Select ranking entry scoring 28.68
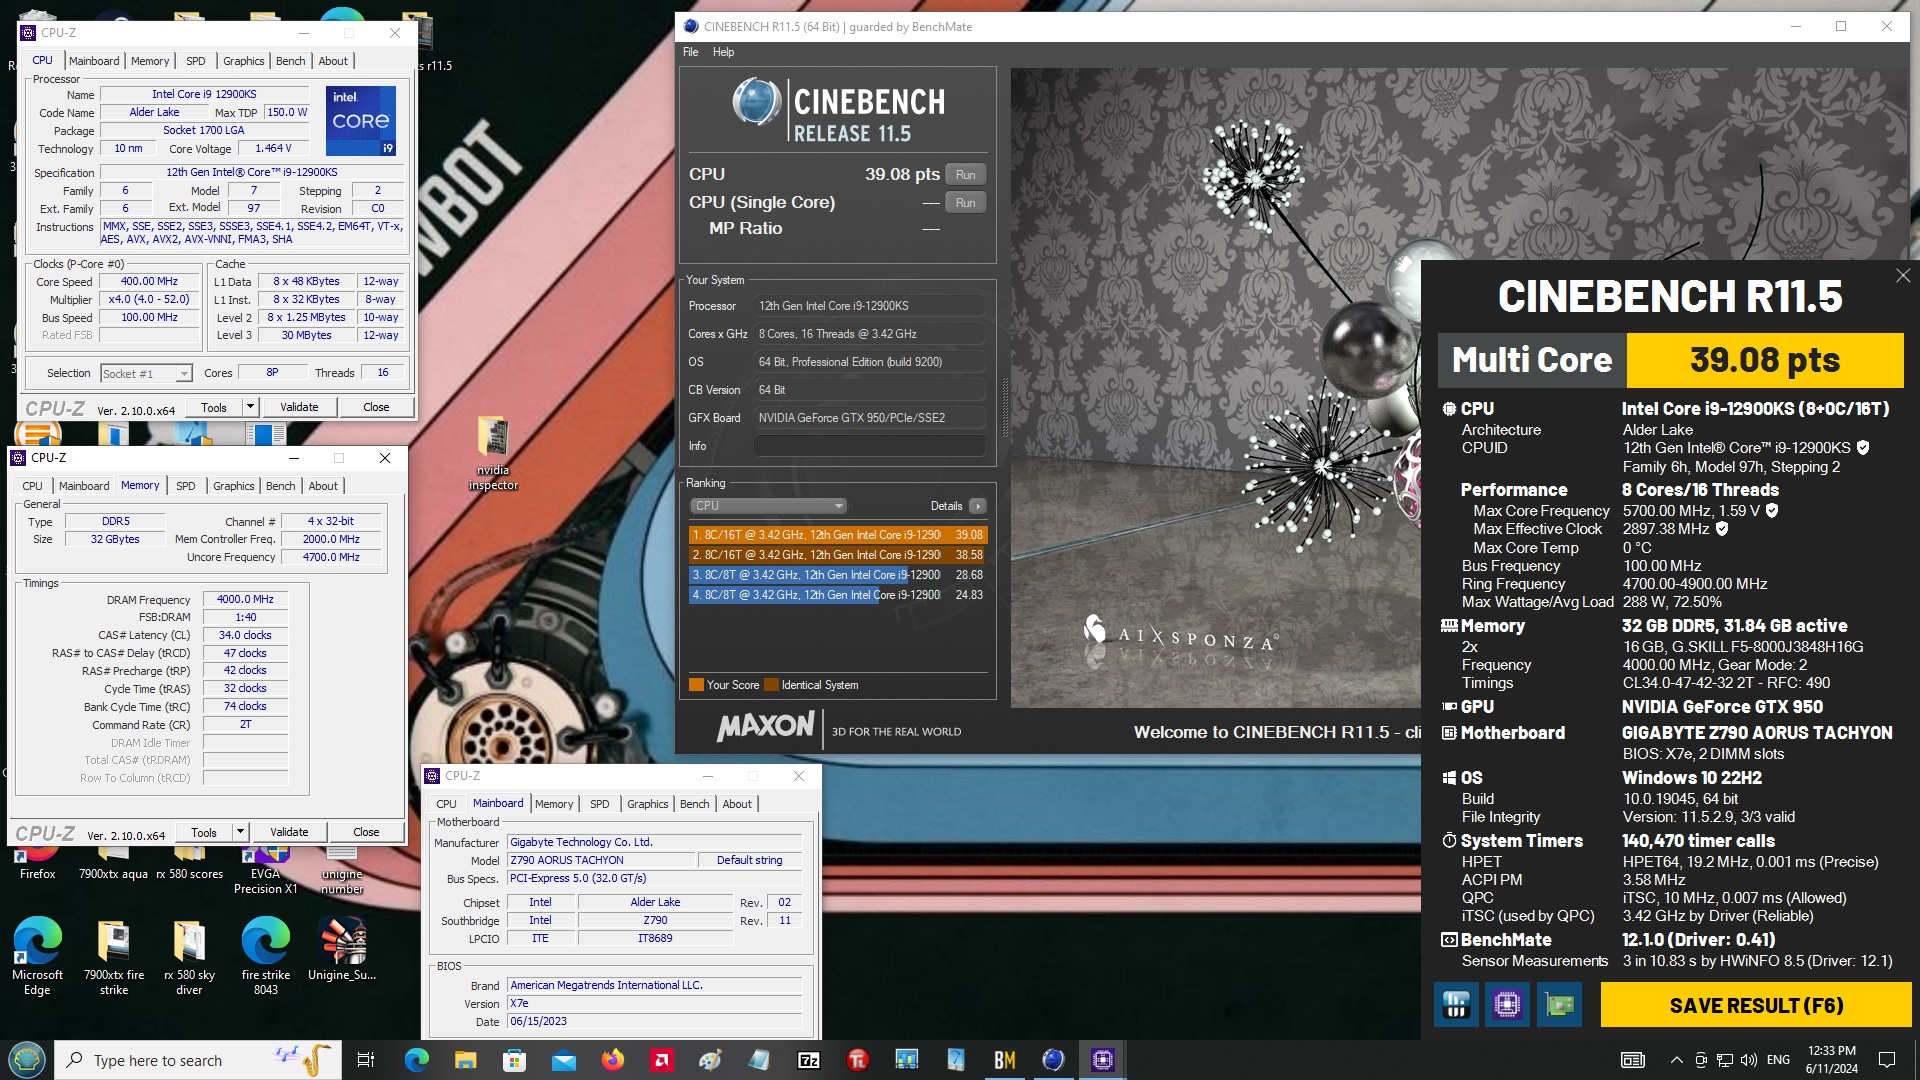The image size is (1920, 1080). [x=837, y=575]
